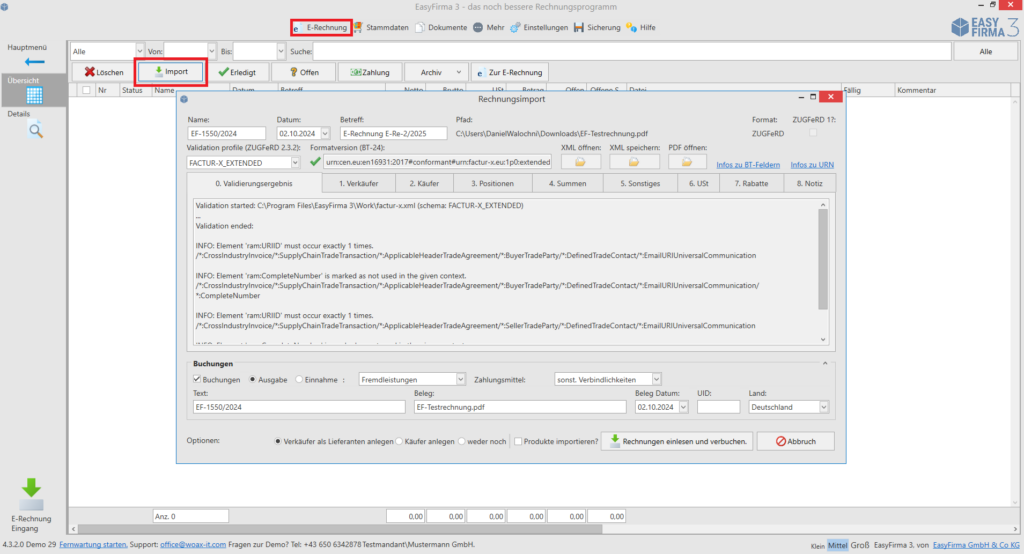Click the Hauptmenü back arrow icon
The image size is (1024, 554).
[35, 62]
